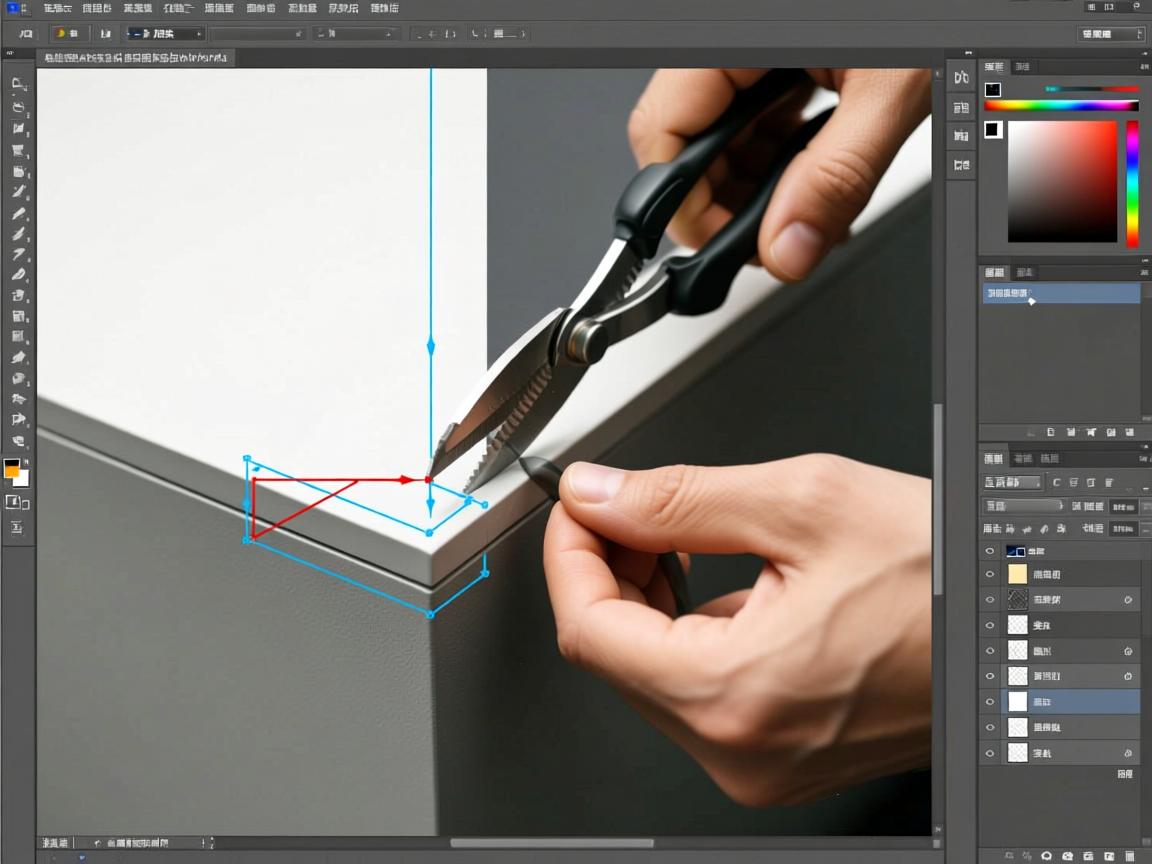Screen dimensions: 1152x864
Task: Open the top collapsed panel icon in right dock
Action: tap(961, 78)
